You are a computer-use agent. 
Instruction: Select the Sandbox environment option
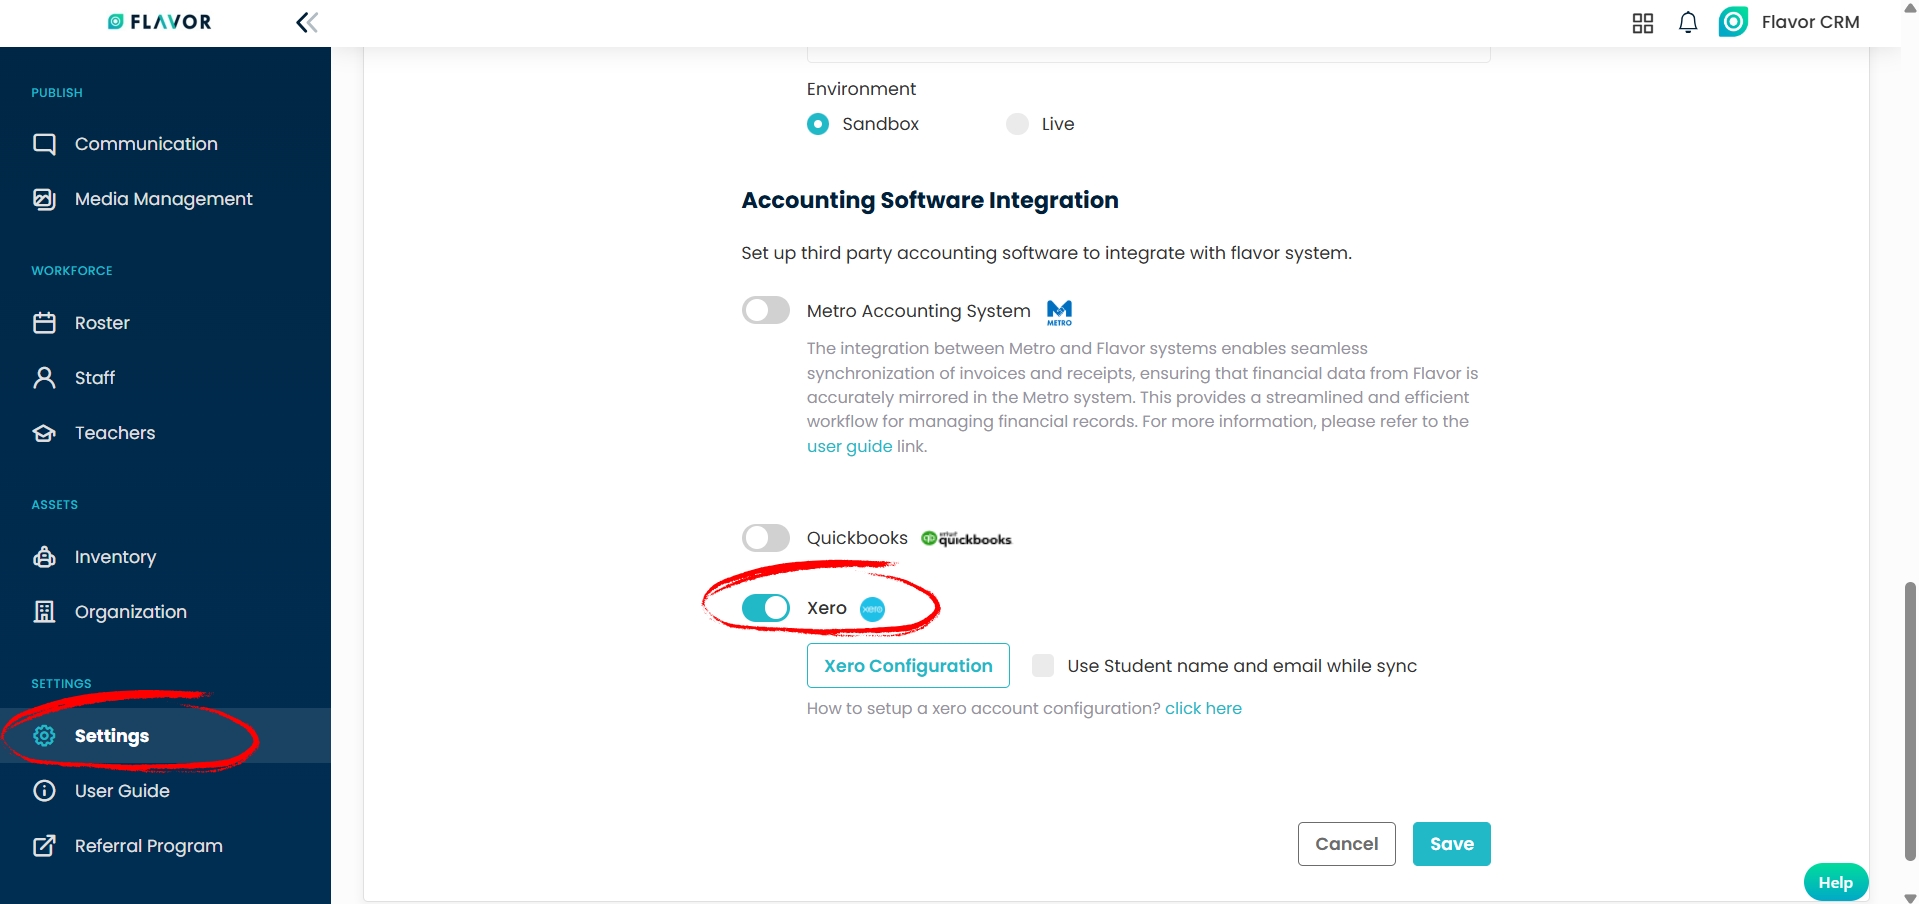pyautogui.click(x=818, y=124)
